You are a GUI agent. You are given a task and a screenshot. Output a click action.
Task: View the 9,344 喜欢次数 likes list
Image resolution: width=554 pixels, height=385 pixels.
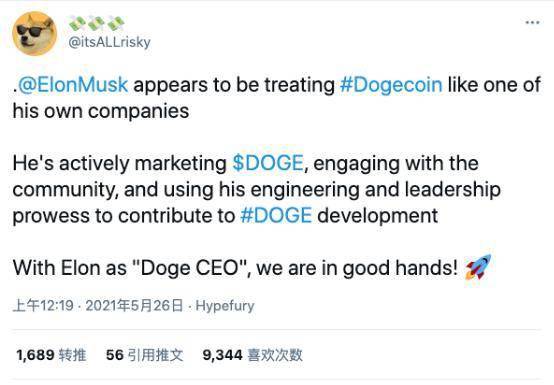pos(253,355)
